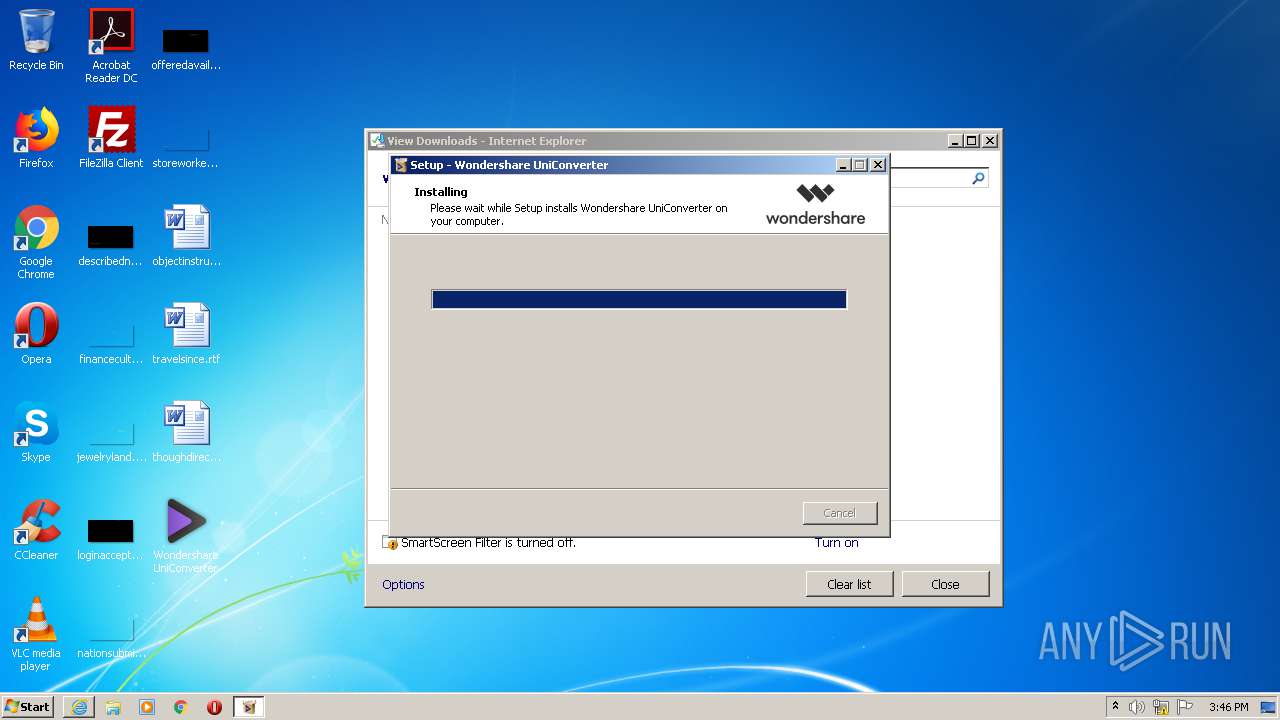Show hidden tray icons arrow
The image size is (1280, 720).
click(1115, 707)
